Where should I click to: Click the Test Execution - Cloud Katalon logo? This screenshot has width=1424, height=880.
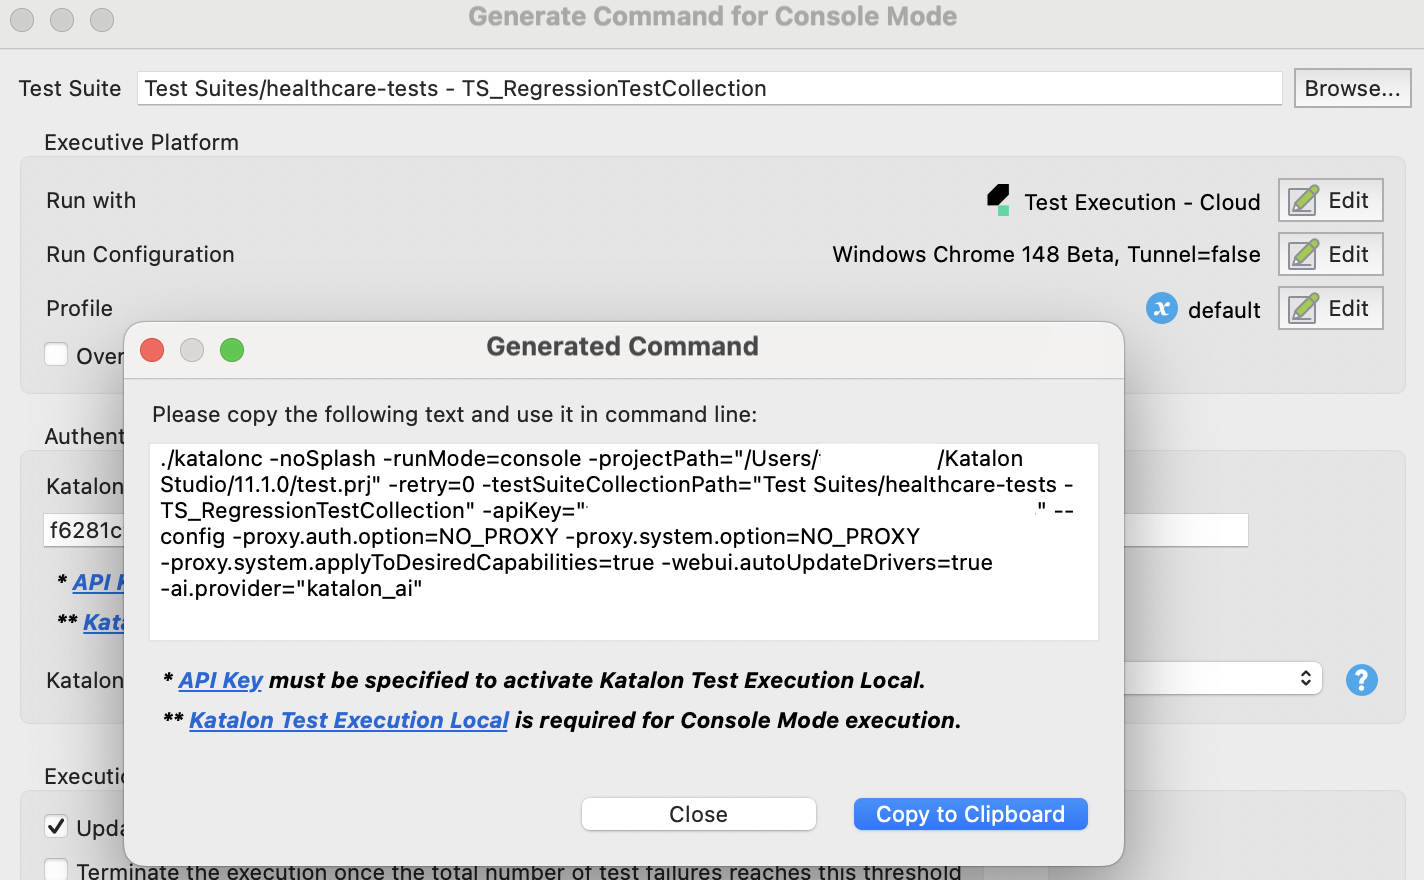[x=995, y=200]
